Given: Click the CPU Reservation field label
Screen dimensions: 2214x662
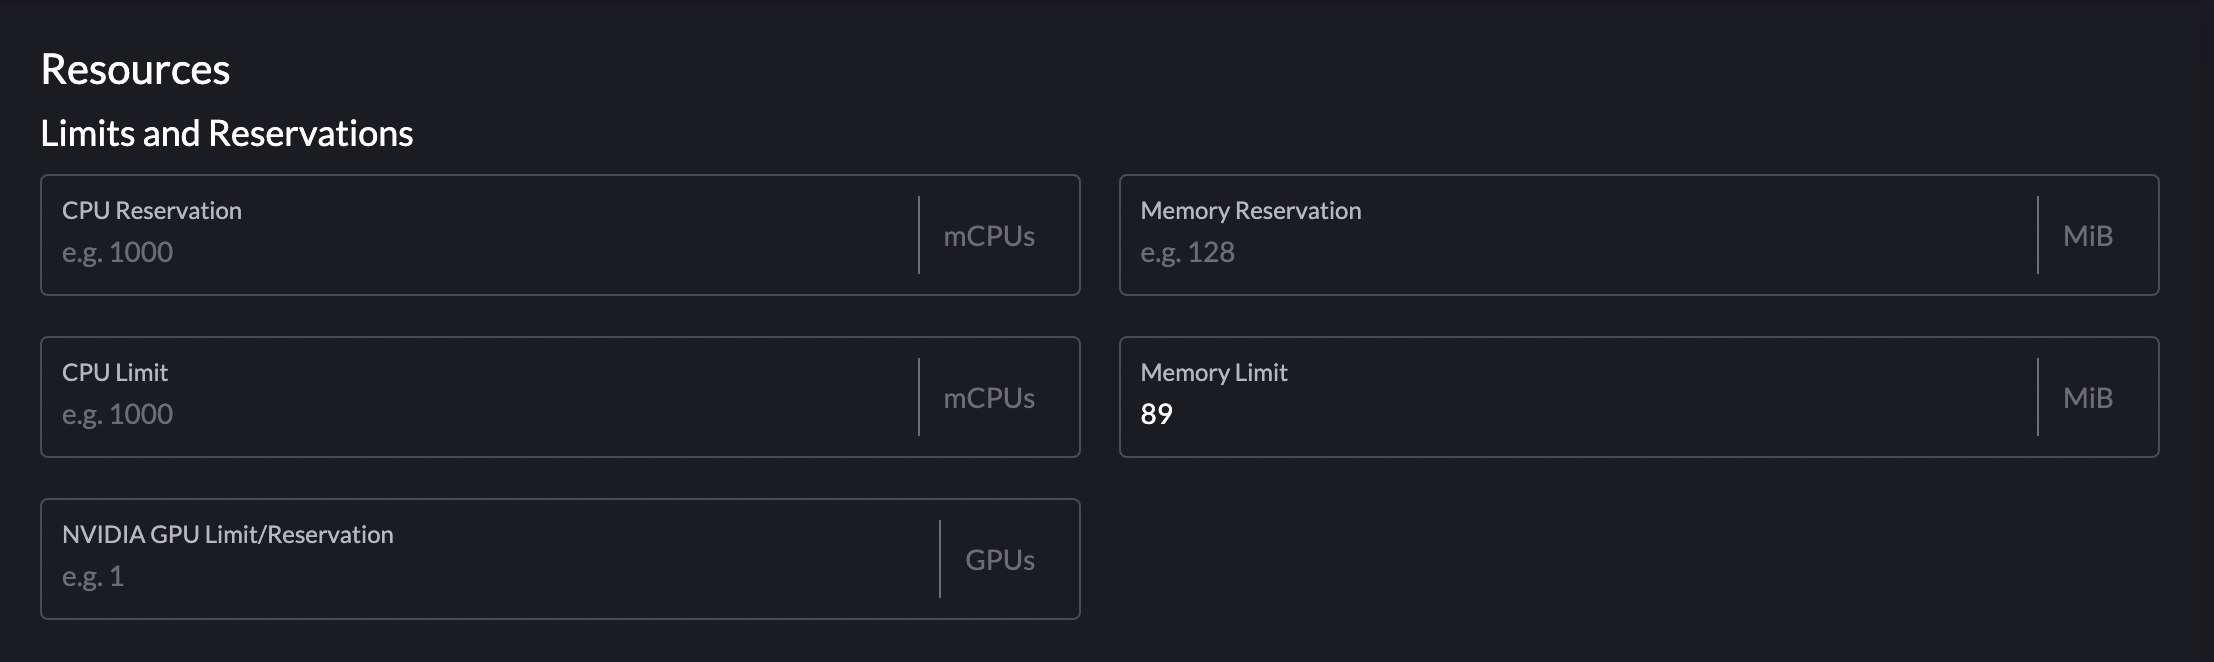Looking at the screenshot, I should pos(152,210).
